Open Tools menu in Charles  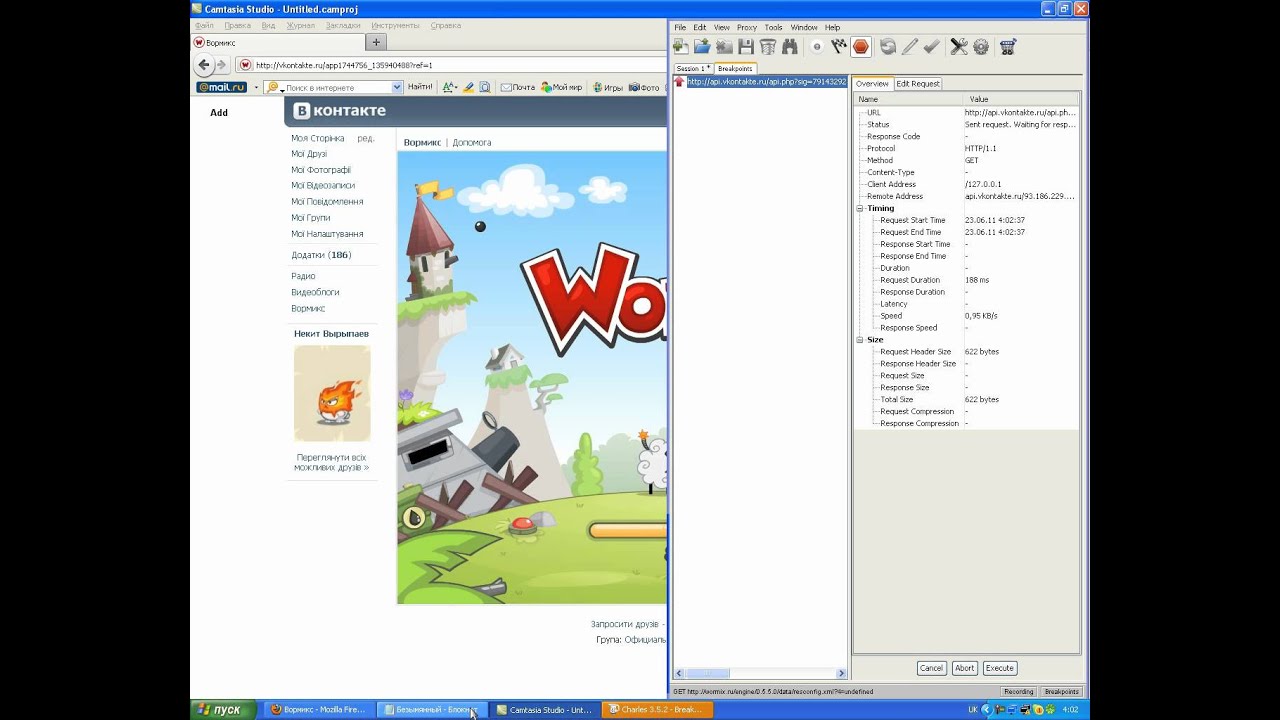pos(773,27)
